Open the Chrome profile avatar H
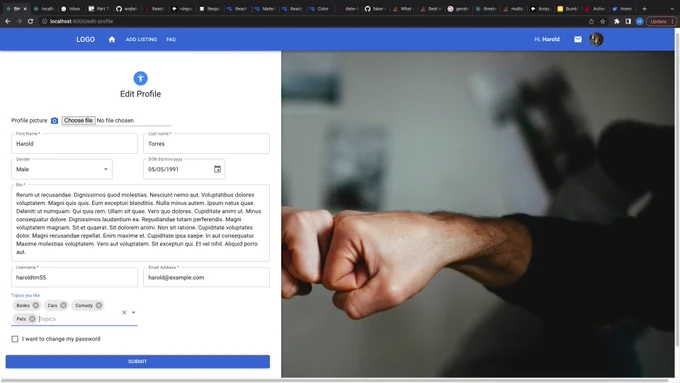680x383 pixels. pos(639,21)
